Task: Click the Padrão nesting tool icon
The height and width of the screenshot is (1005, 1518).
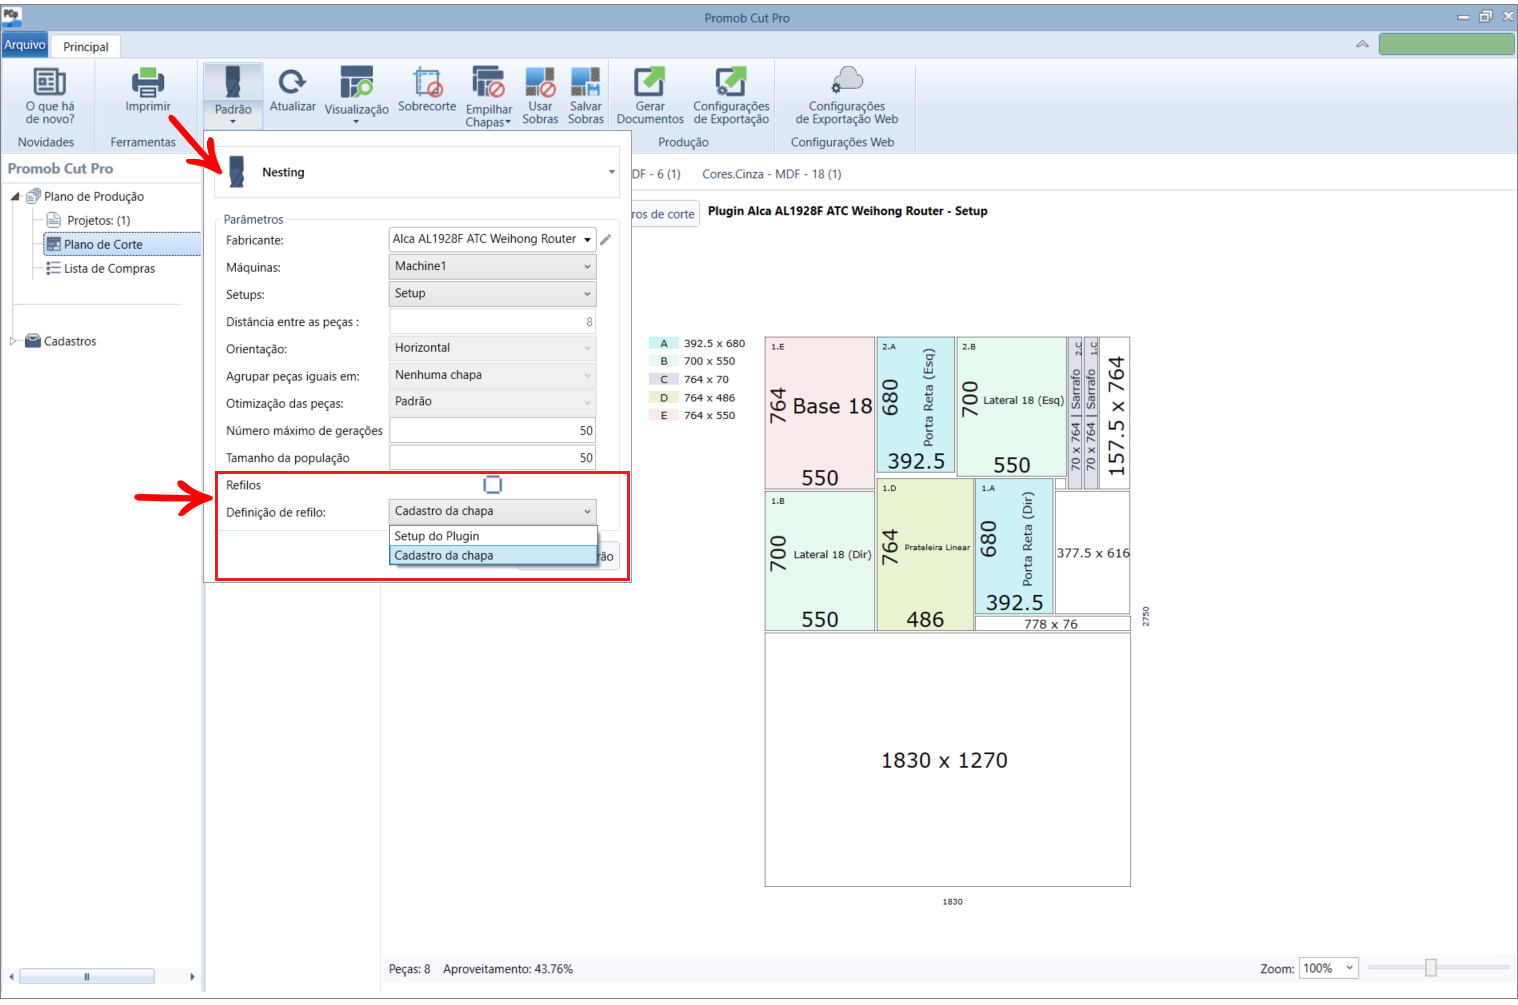Action: 233,81
